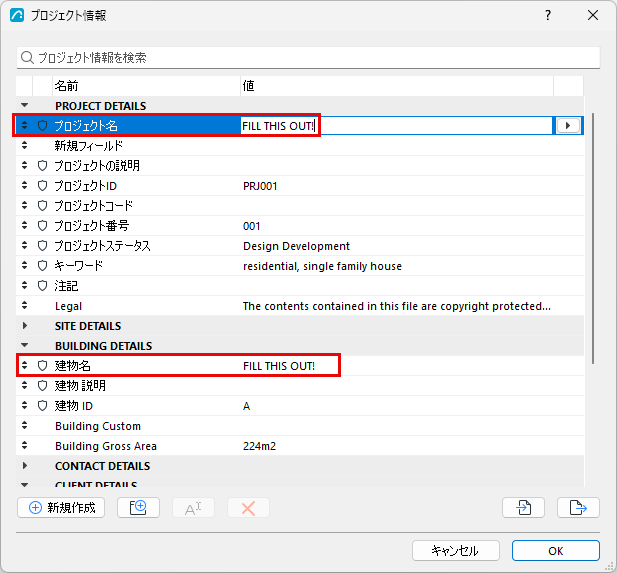
Task: Click the 名前 column header
Action: point(146,86)
